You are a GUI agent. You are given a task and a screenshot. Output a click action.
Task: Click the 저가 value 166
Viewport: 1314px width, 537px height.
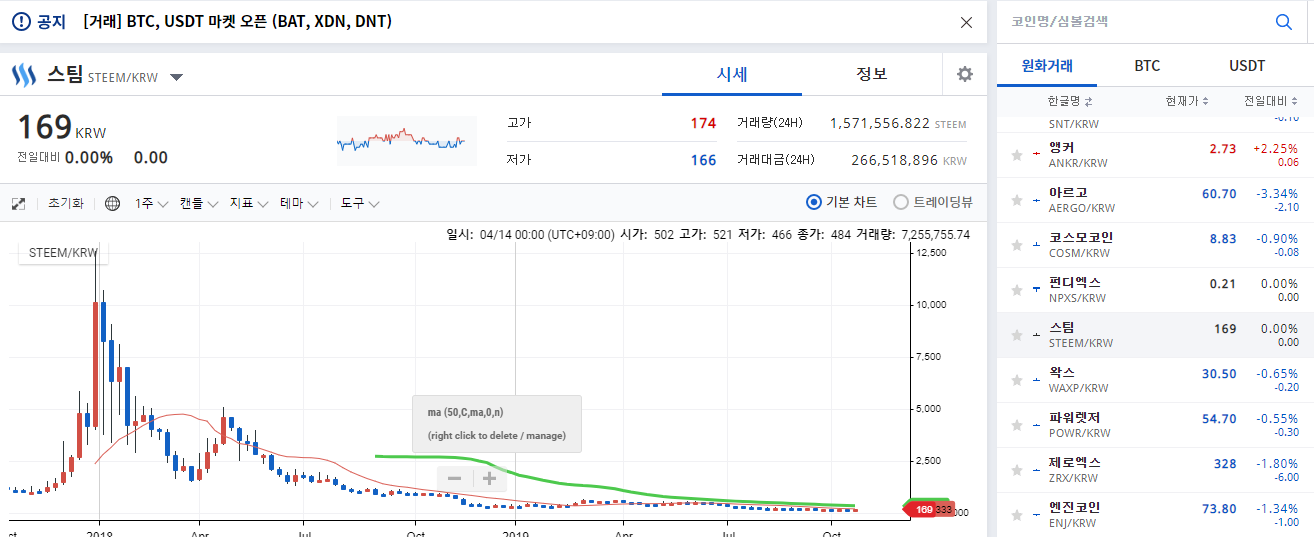point(703,160)
